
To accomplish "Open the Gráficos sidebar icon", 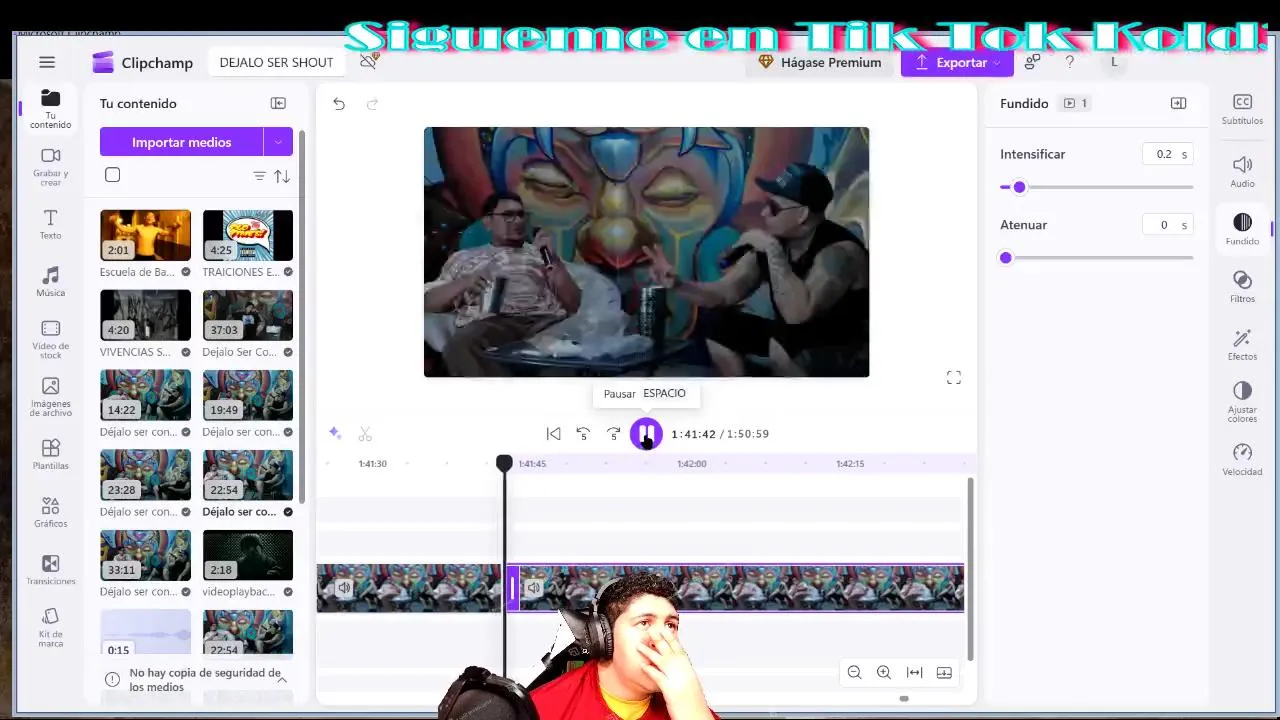I will [x=50, y=512].
